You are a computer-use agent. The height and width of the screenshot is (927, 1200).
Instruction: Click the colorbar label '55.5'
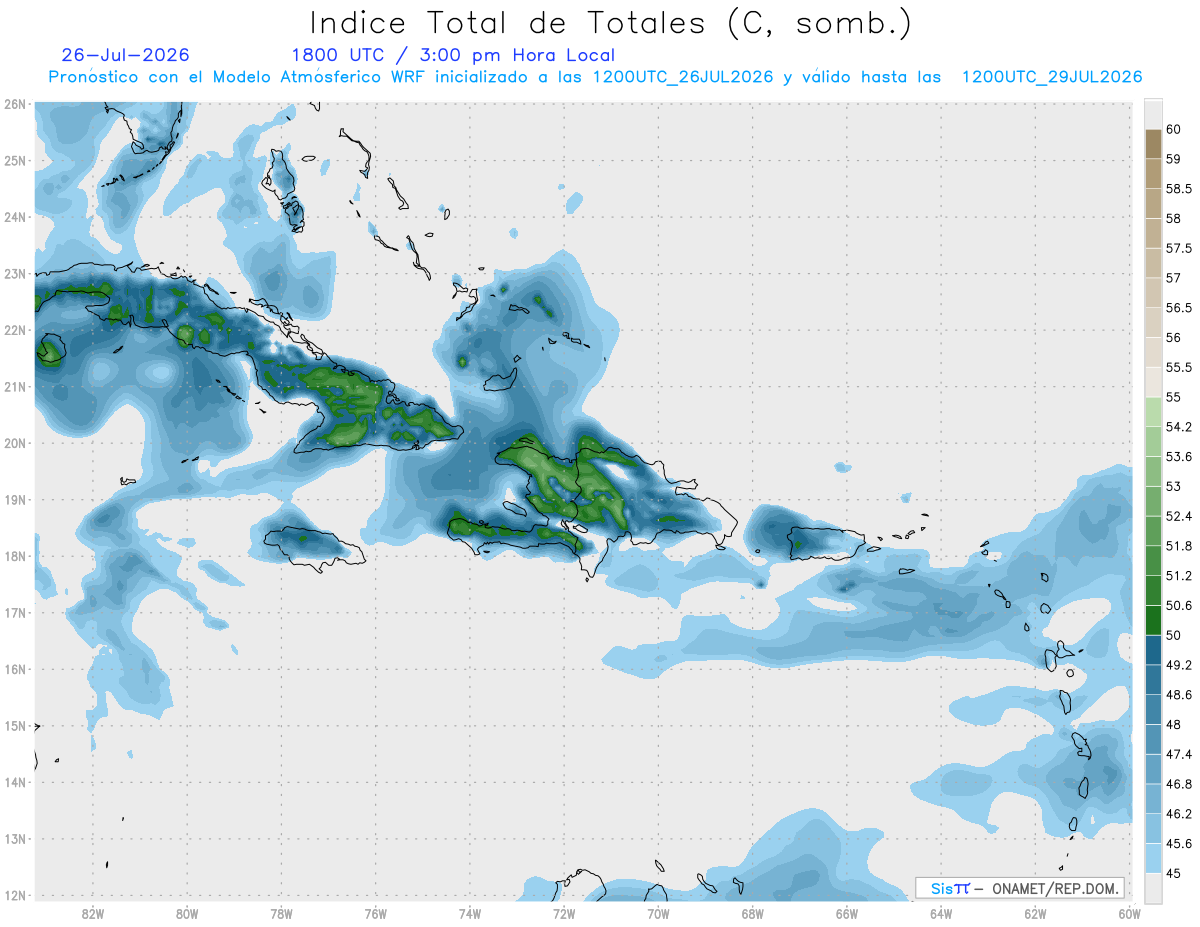pos(1178,367)
